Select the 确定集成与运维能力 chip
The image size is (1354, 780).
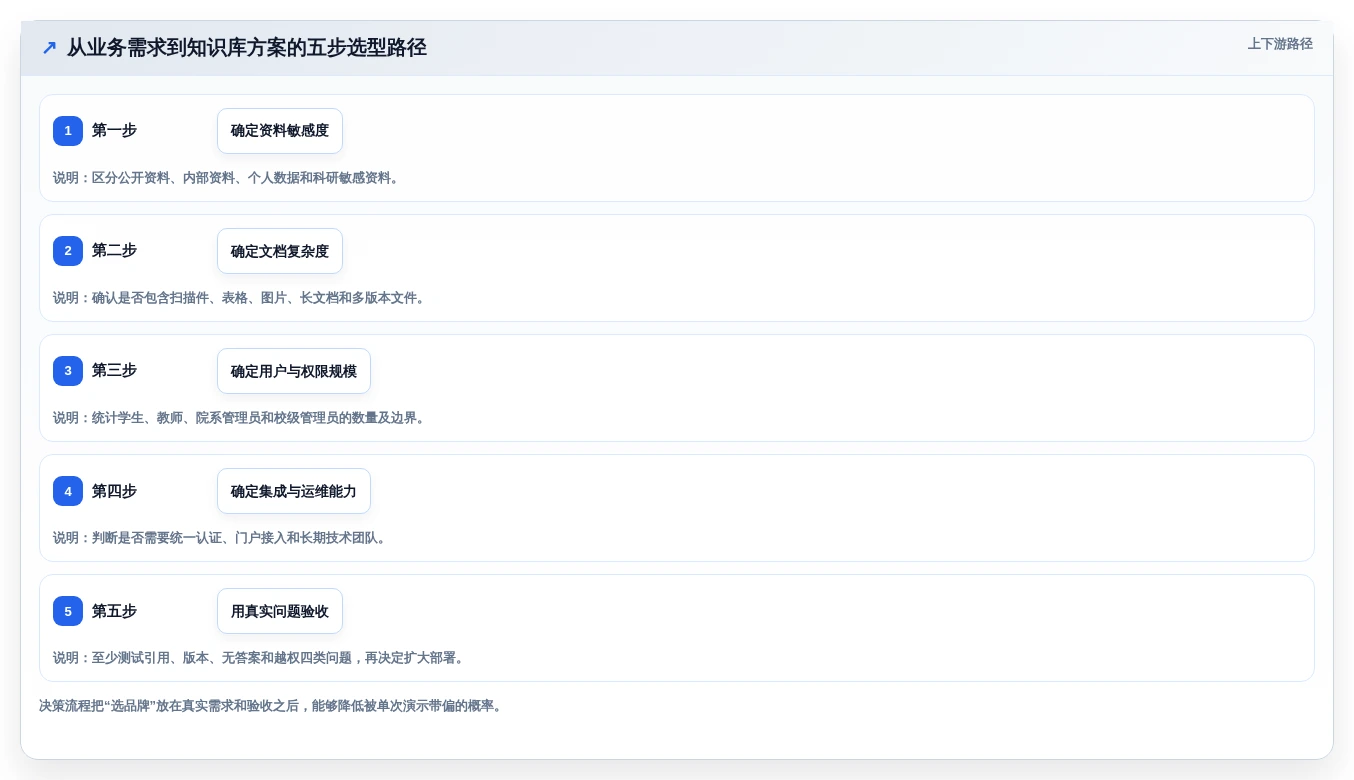coord(294,491)
